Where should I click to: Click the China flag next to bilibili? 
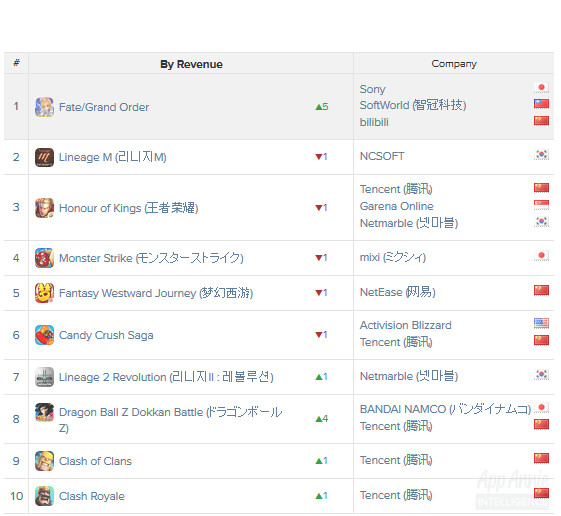click(541, 121)
